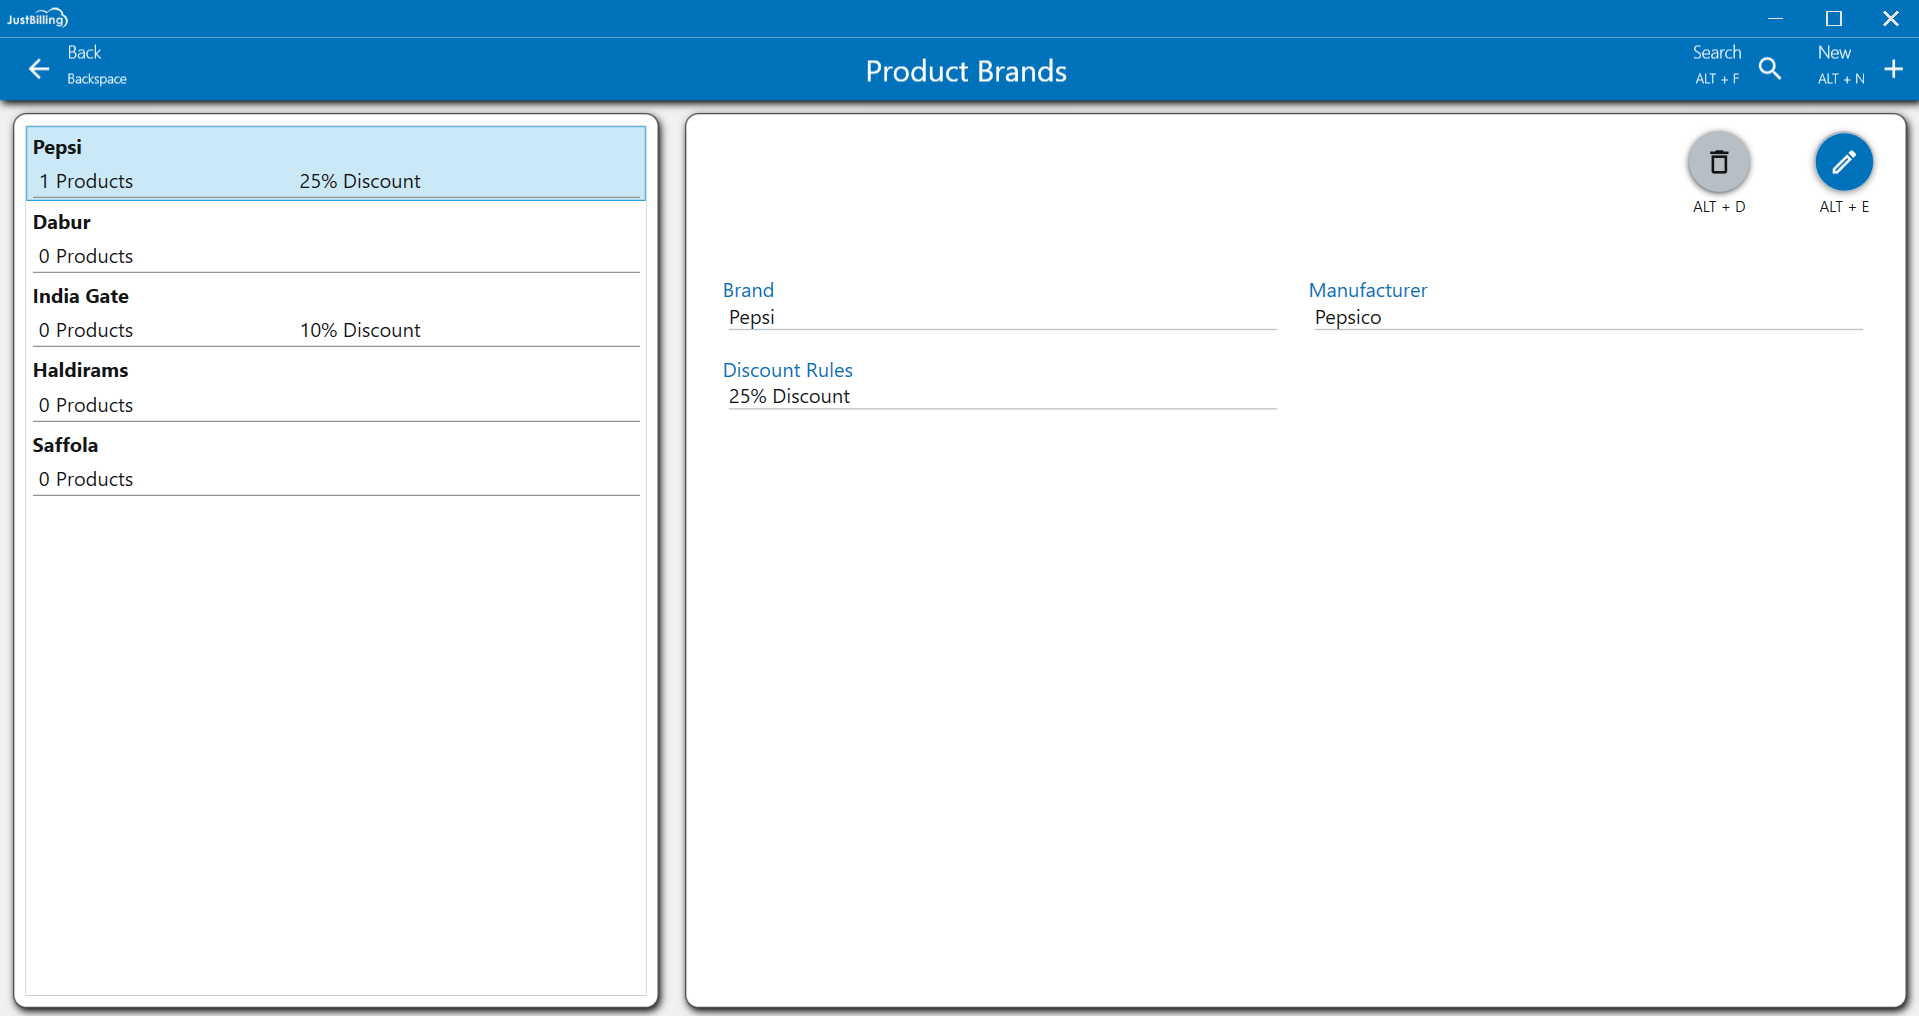
Task: Minimize the application window
Action: coord(1775,18)
